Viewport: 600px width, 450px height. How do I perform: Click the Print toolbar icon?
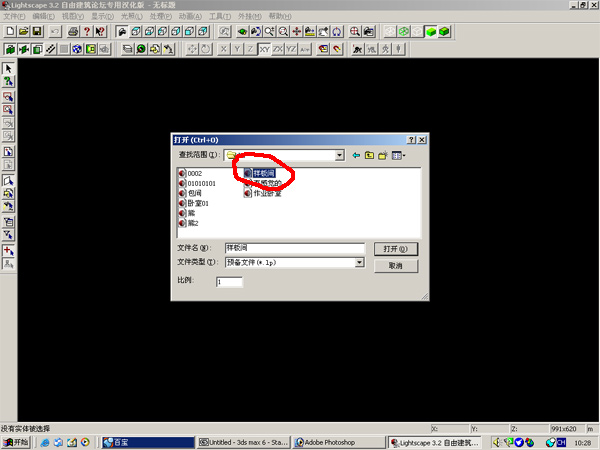[73, 31]
